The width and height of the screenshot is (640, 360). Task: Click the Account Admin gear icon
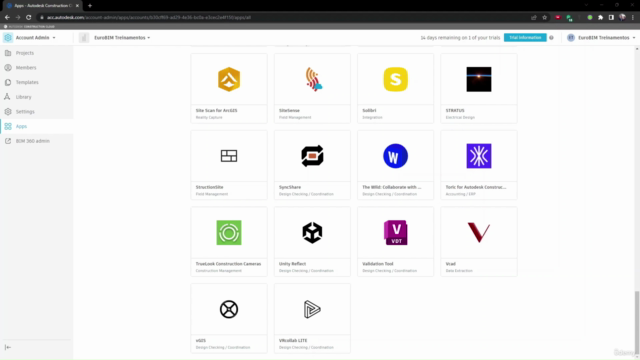pos(8,38)
